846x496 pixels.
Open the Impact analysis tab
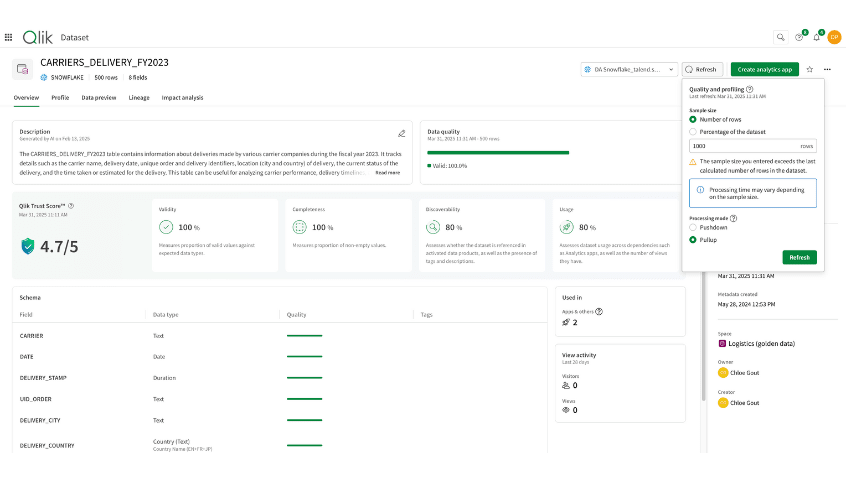click(x=182, y=98)
